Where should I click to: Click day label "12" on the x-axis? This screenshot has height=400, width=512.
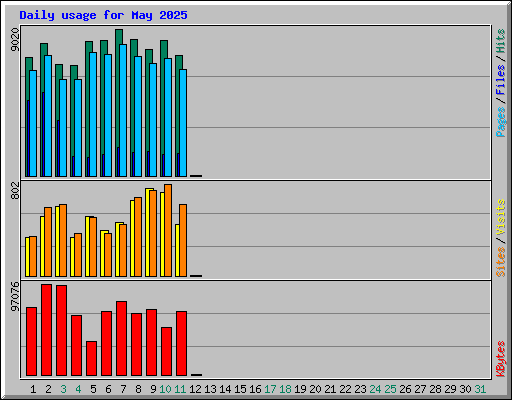(195, 389)
